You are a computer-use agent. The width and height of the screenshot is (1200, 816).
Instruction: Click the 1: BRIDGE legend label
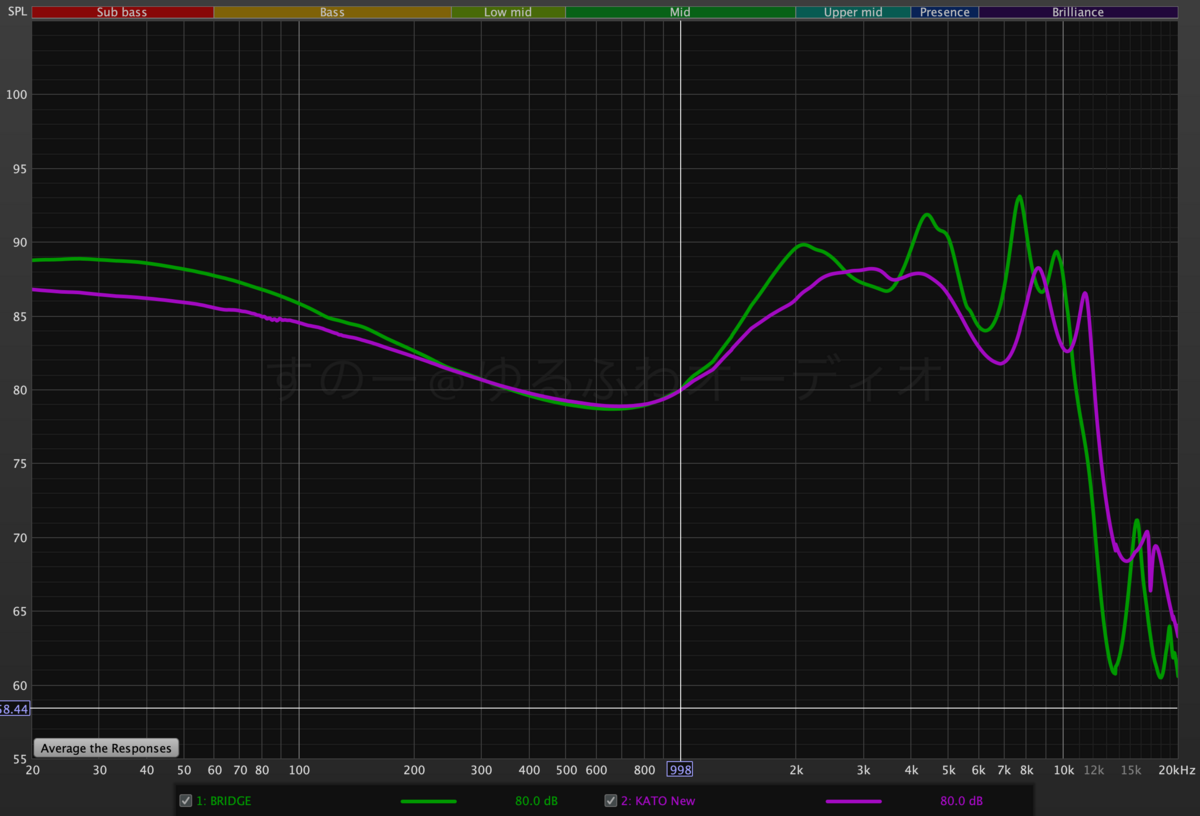224,801
